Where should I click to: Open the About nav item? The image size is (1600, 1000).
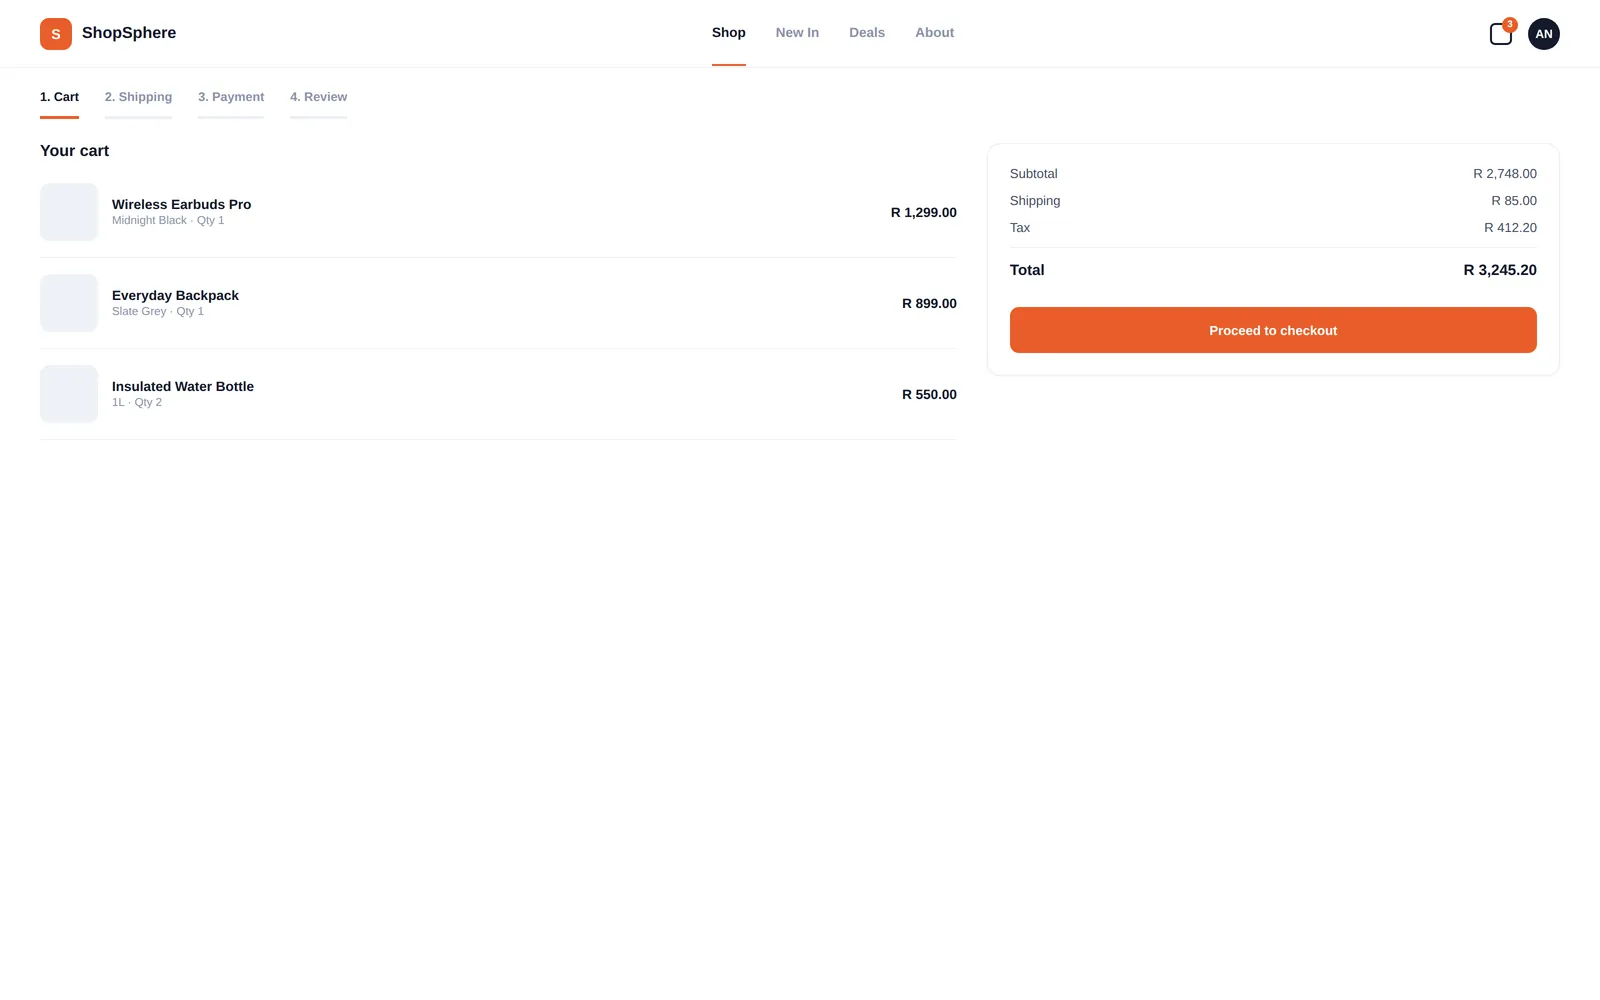[x=934, y=33]
